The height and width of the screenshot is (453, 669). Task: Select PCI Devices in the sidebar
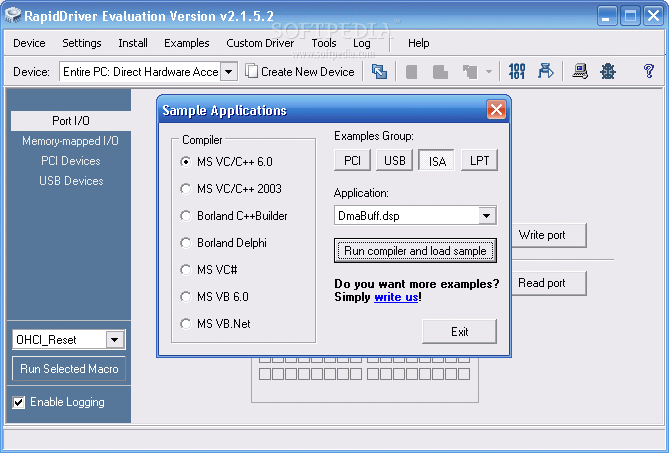point(71,161)
